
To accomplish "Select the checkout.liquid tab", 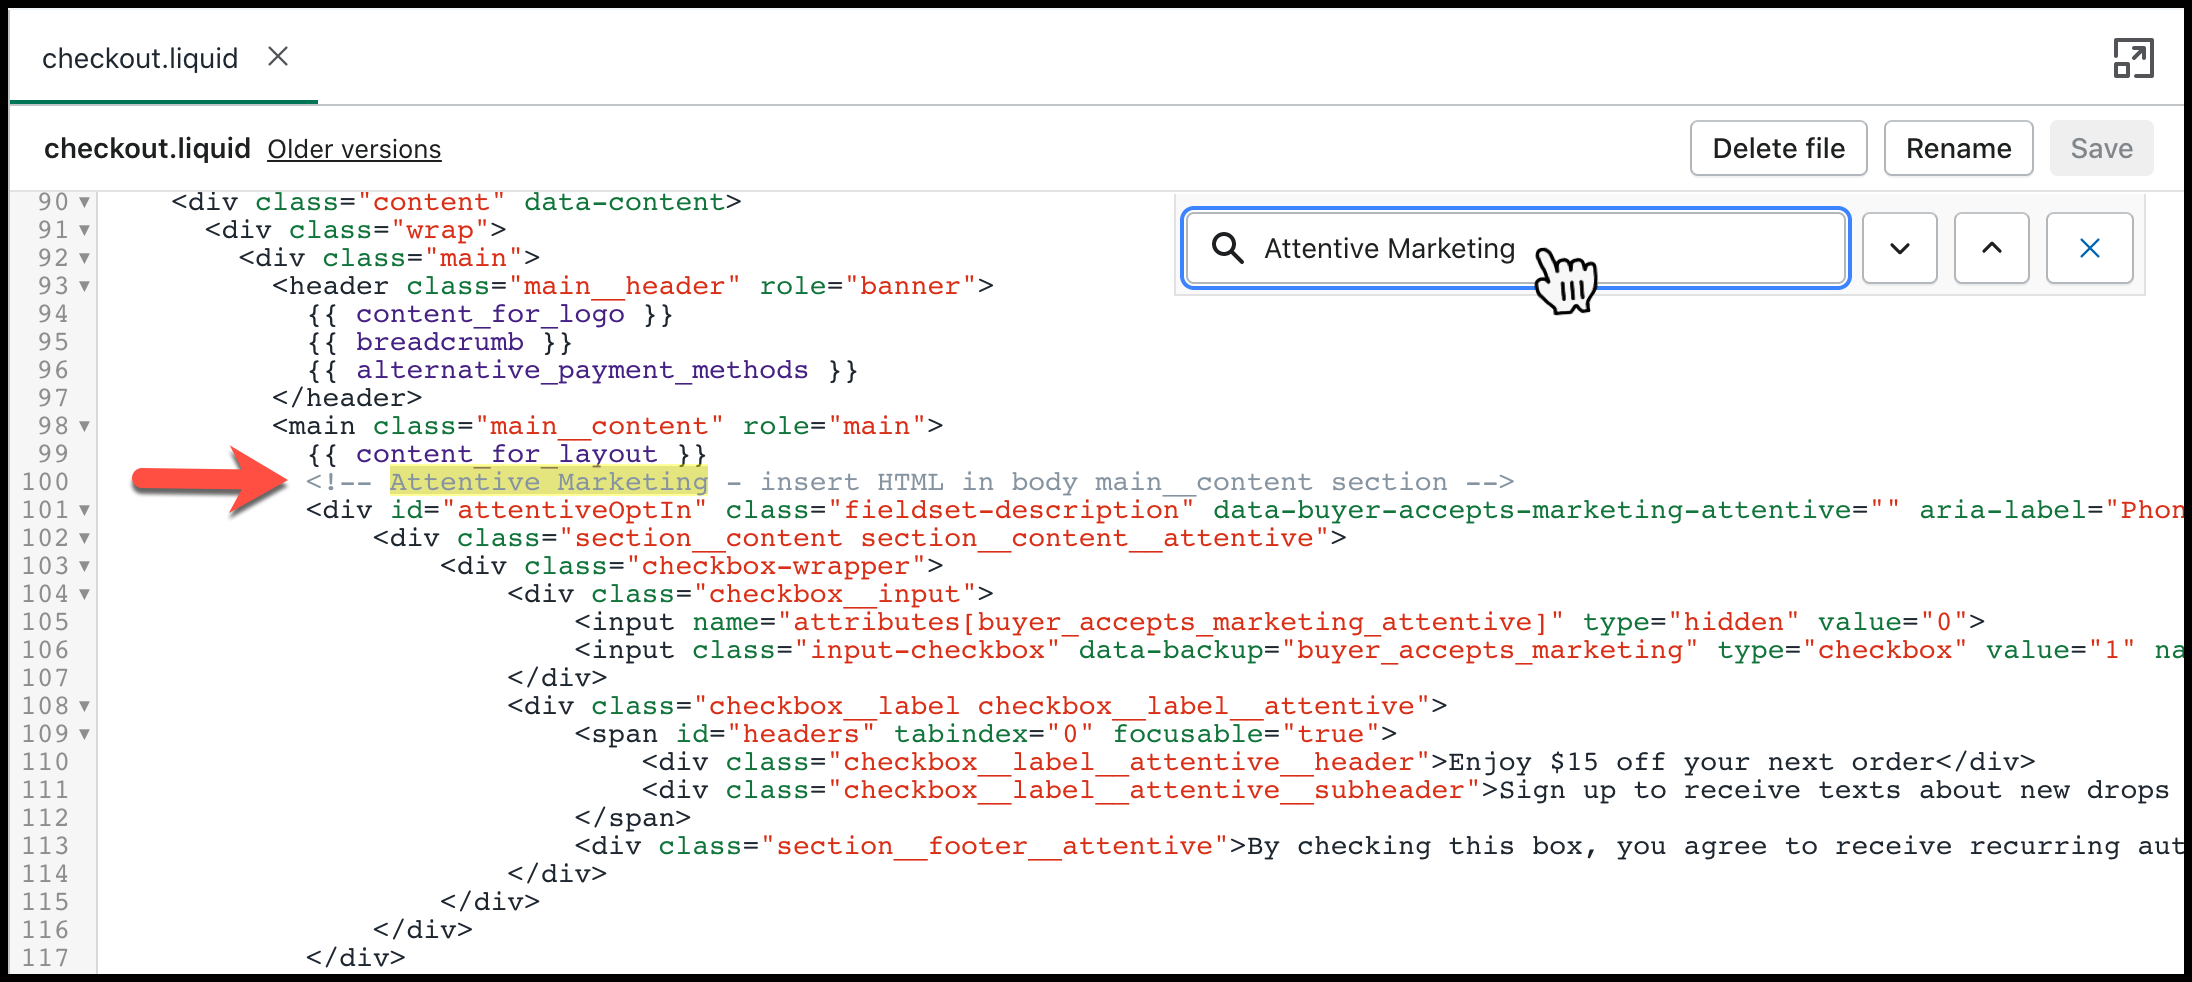I will (140, 57).
